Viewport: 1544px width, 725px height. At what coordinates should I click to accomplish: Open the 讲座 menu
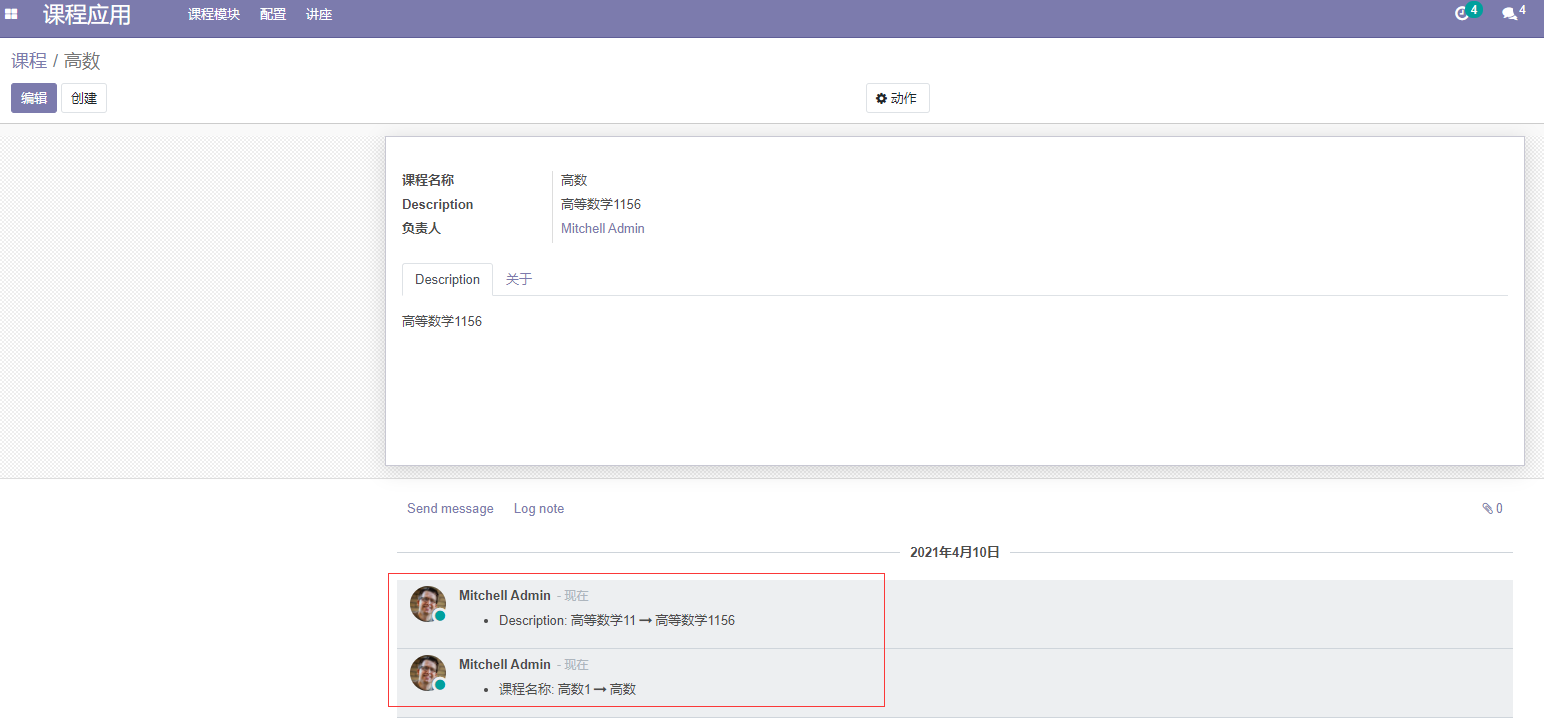pos(318,14)
